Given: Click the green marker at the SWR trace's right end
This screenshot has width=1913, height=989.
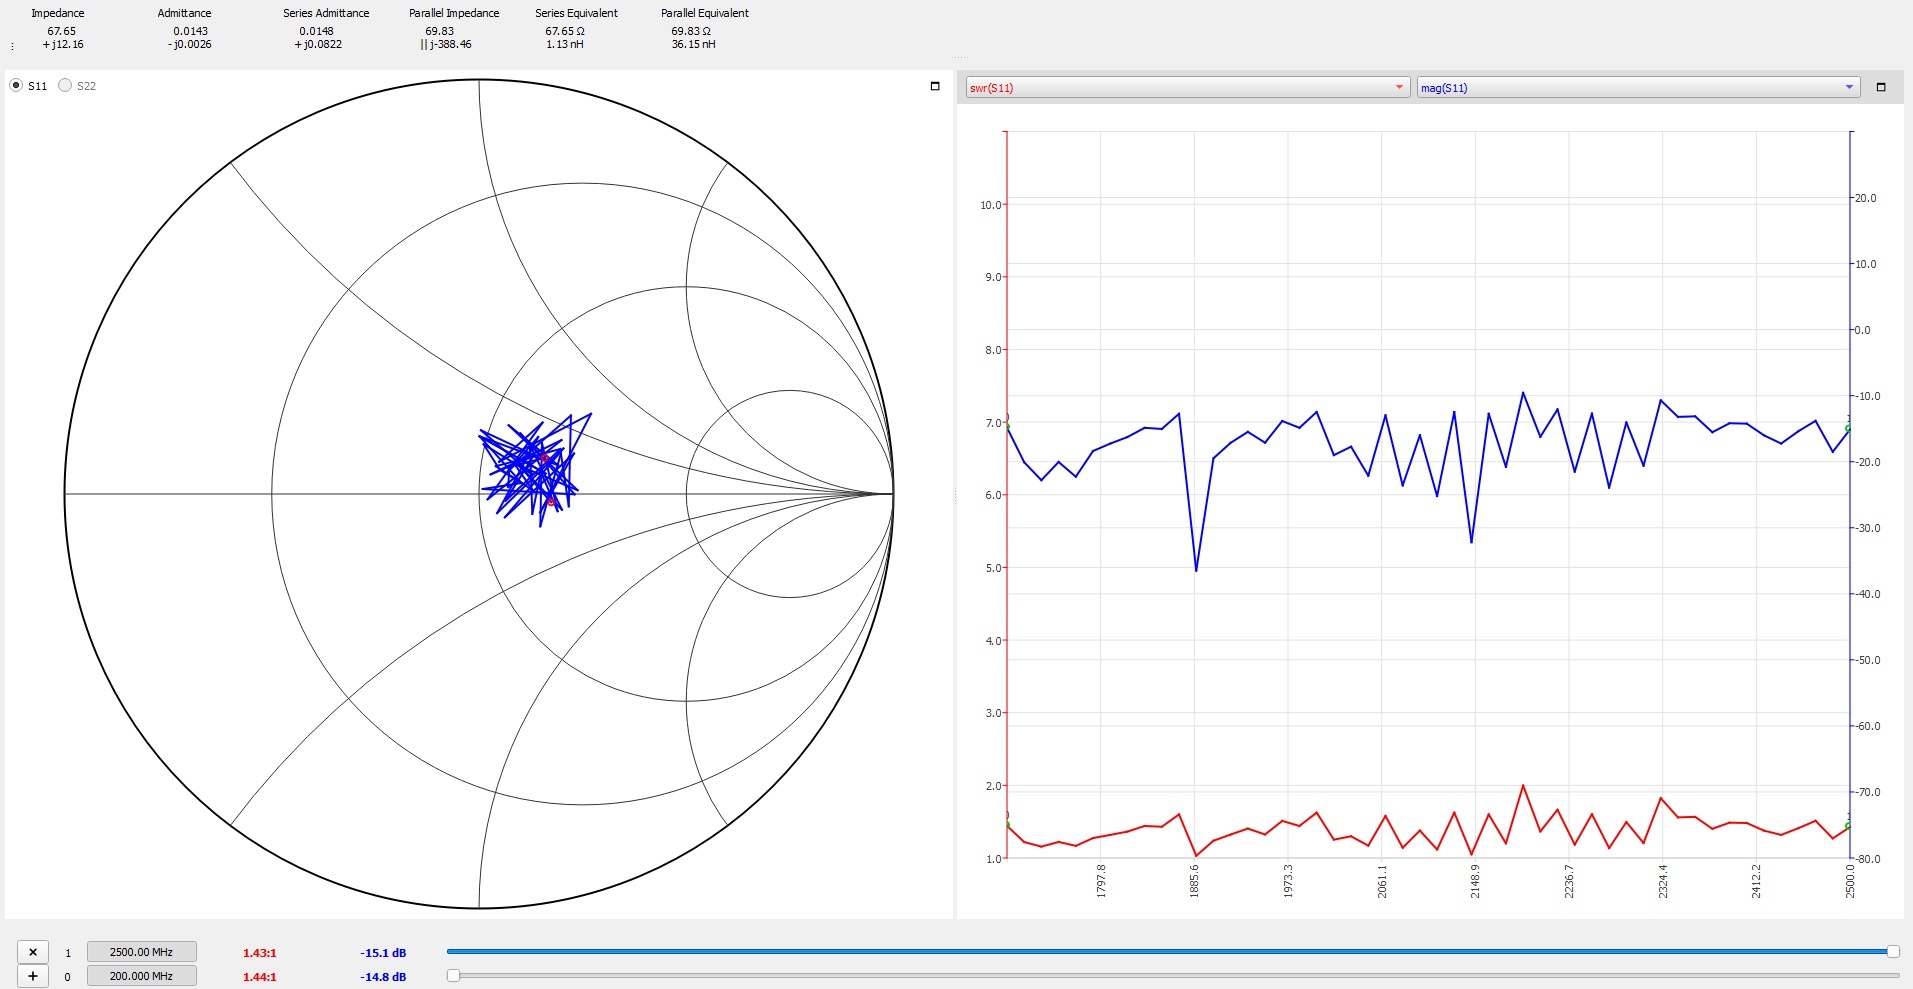Looking at the screenshot, I should [x=1848, y=826].
